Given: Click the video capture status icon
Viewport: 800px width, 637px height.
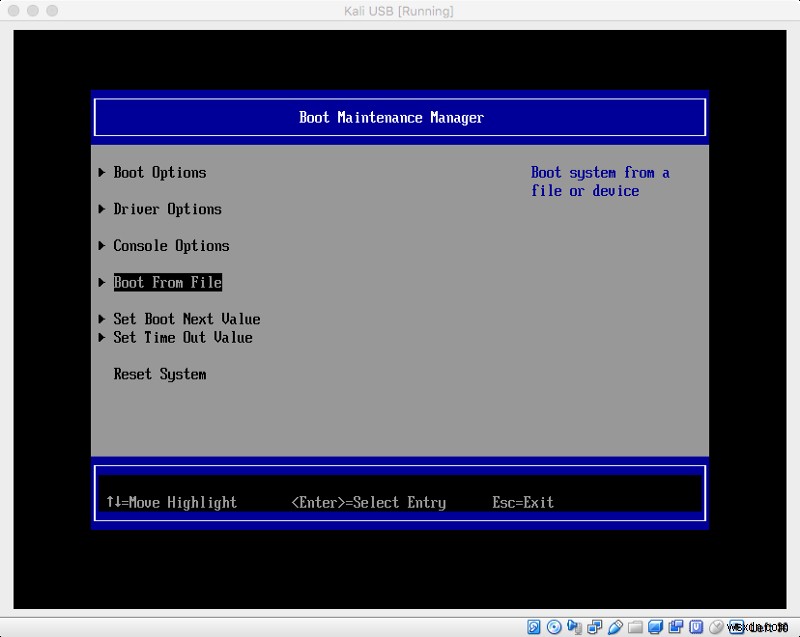Looking at the screenshot, I should point(676,627).
